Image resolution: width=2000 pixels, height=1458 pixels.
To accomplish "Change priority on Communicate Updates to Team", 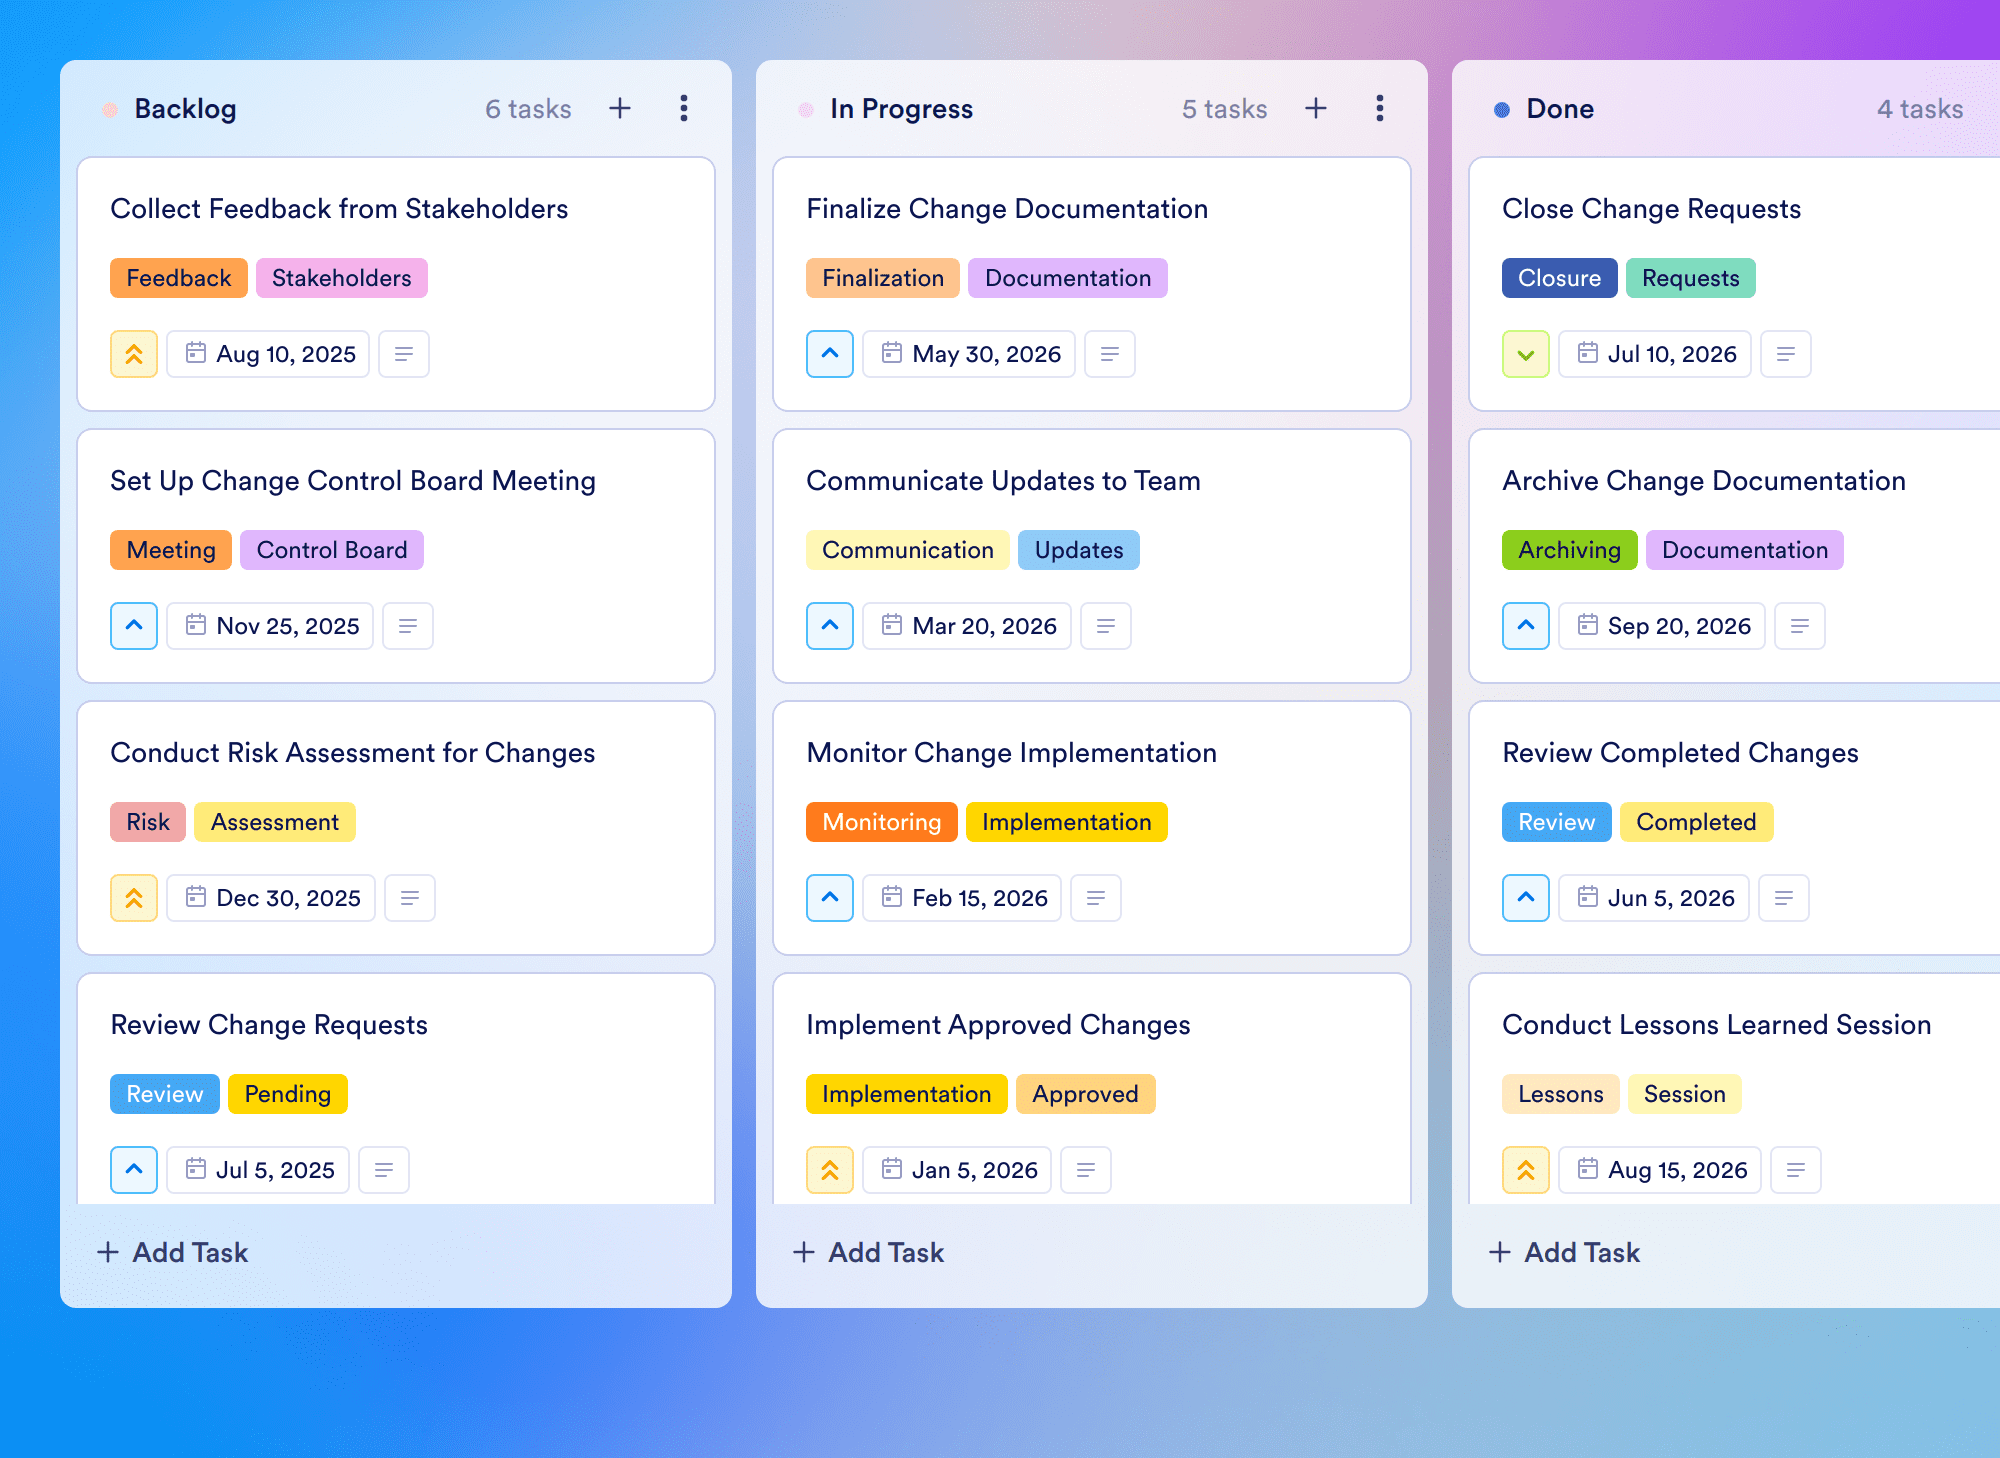I will (830, 626).
